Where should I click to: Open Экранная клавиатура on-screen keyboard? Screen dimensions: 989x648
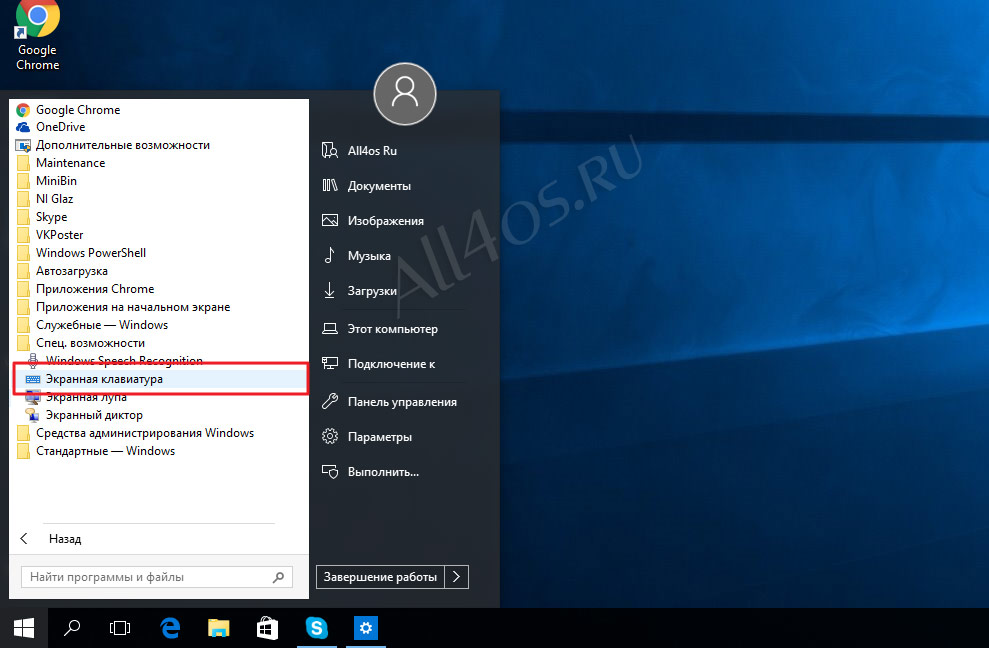pyautogui.click(x=160, y=379)
